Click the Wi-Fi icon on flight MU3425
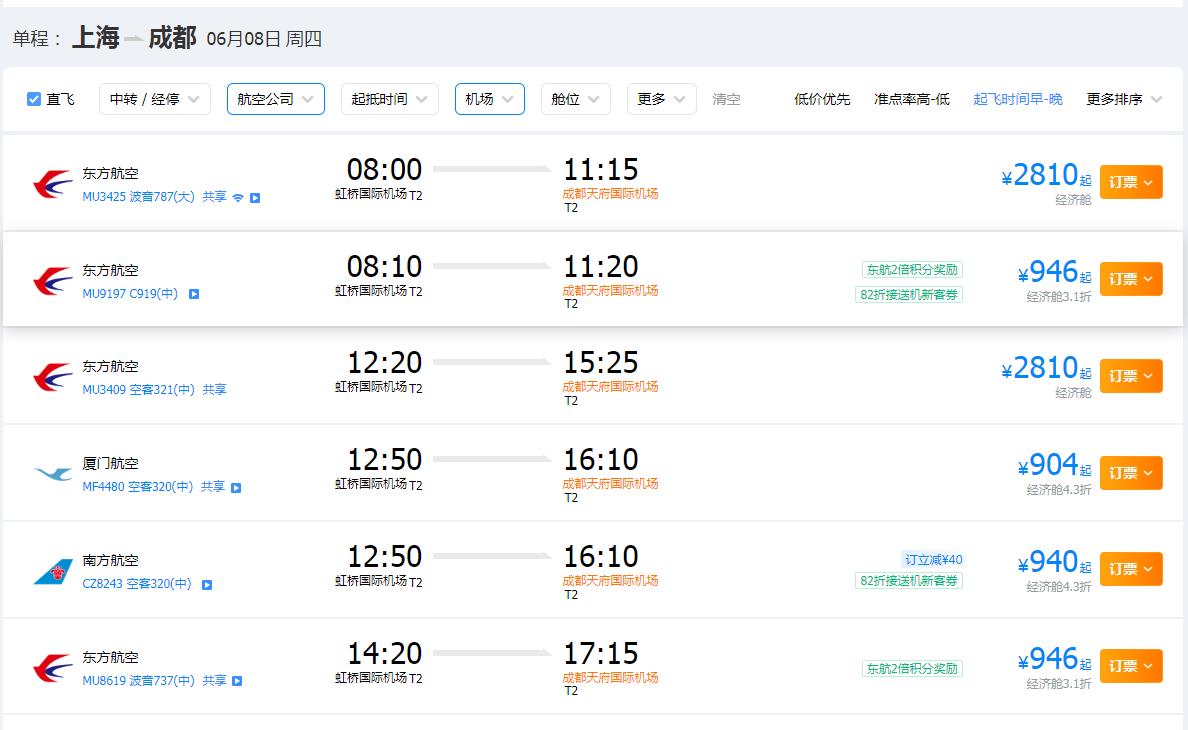This screenshot has height=730, width=1188. click(238, 198)
